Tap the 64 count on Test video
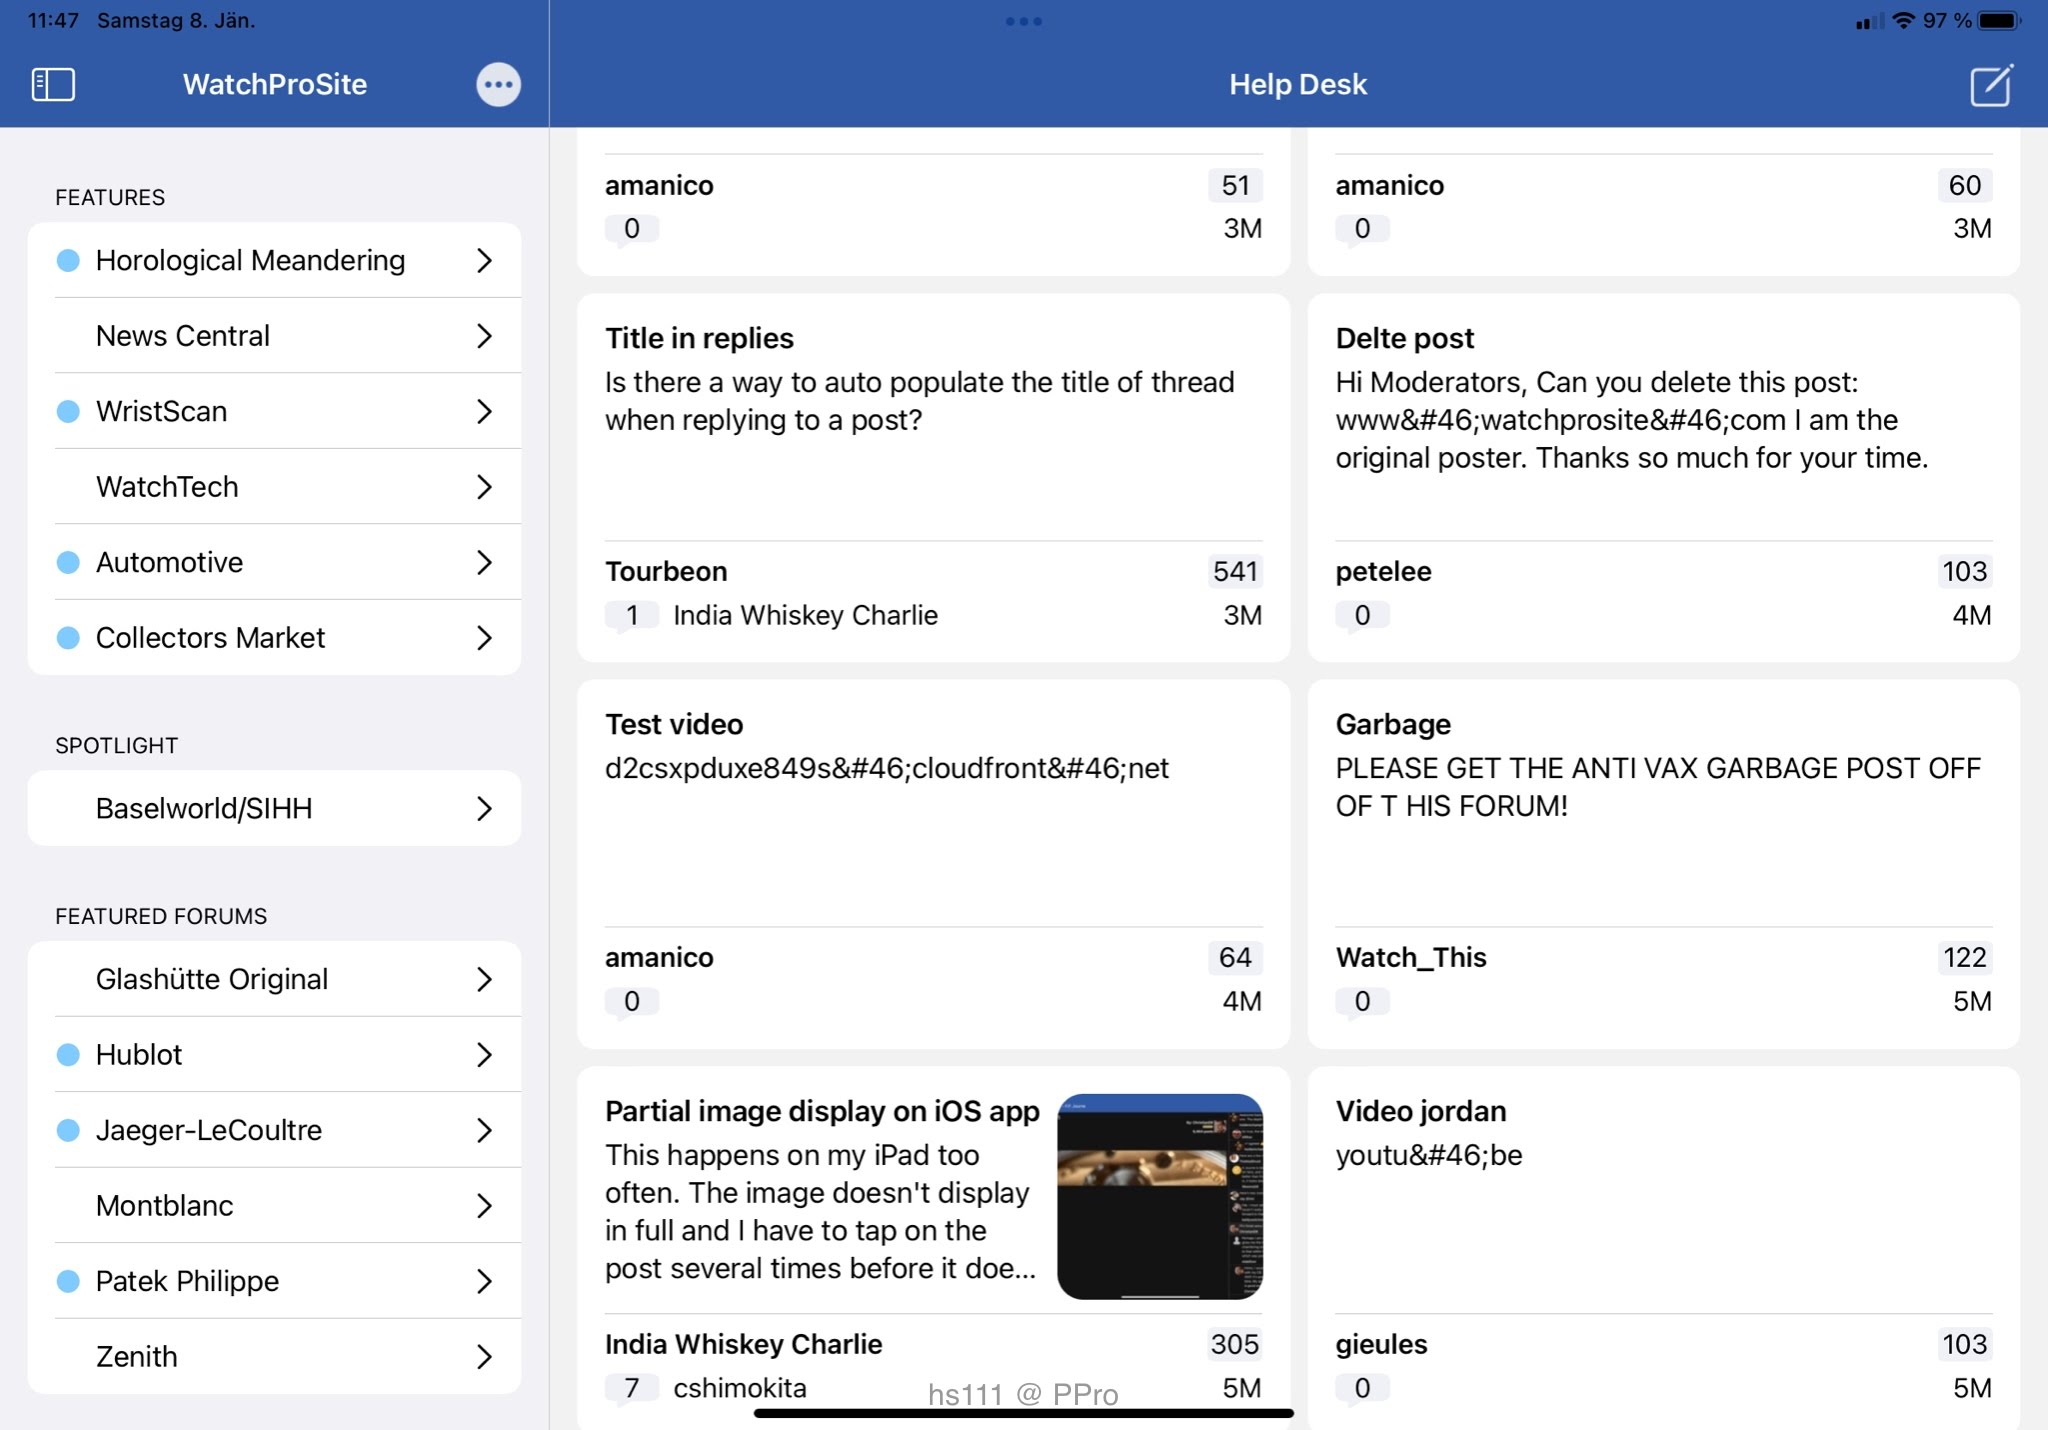The width and height of the screenshot is (2048, 1430). tap(1235, 957)
